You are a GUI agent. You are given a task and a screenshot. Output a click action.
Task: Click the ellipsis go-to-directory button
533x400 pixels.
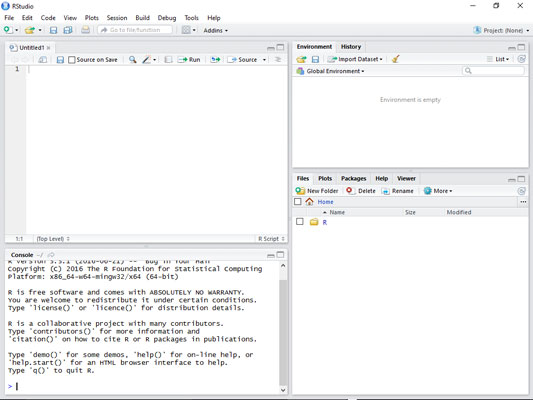coord(523,202)
